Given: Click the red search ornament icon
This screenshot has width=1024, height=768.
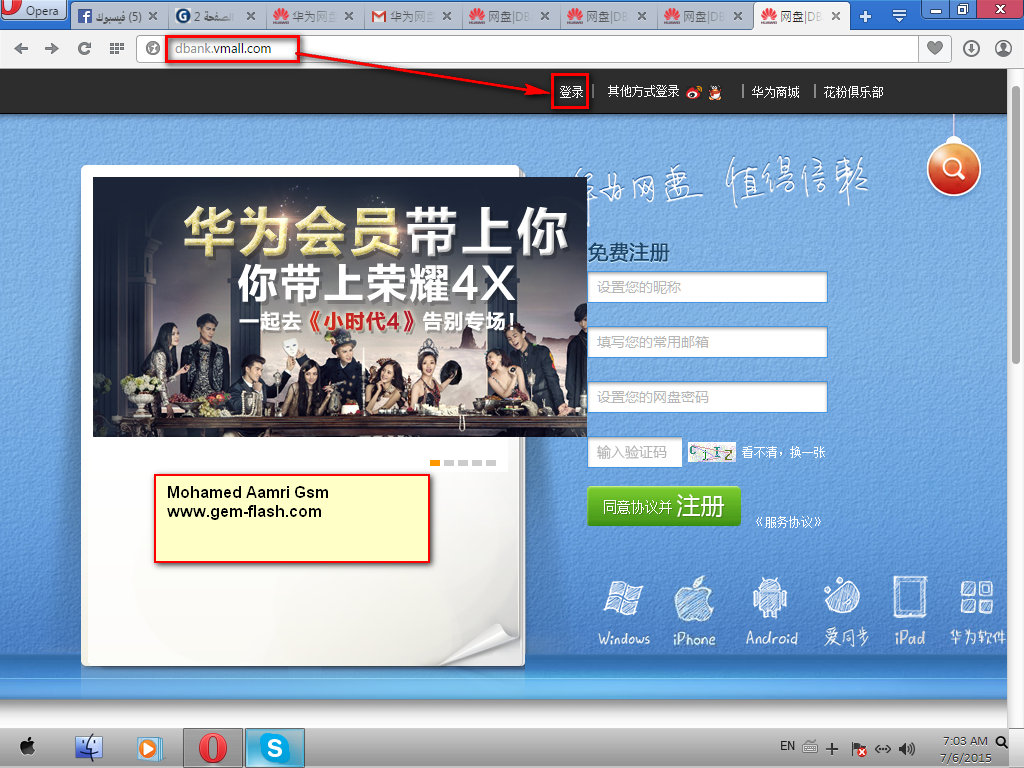Looking at the screenshot, I should tap(953, 168).
